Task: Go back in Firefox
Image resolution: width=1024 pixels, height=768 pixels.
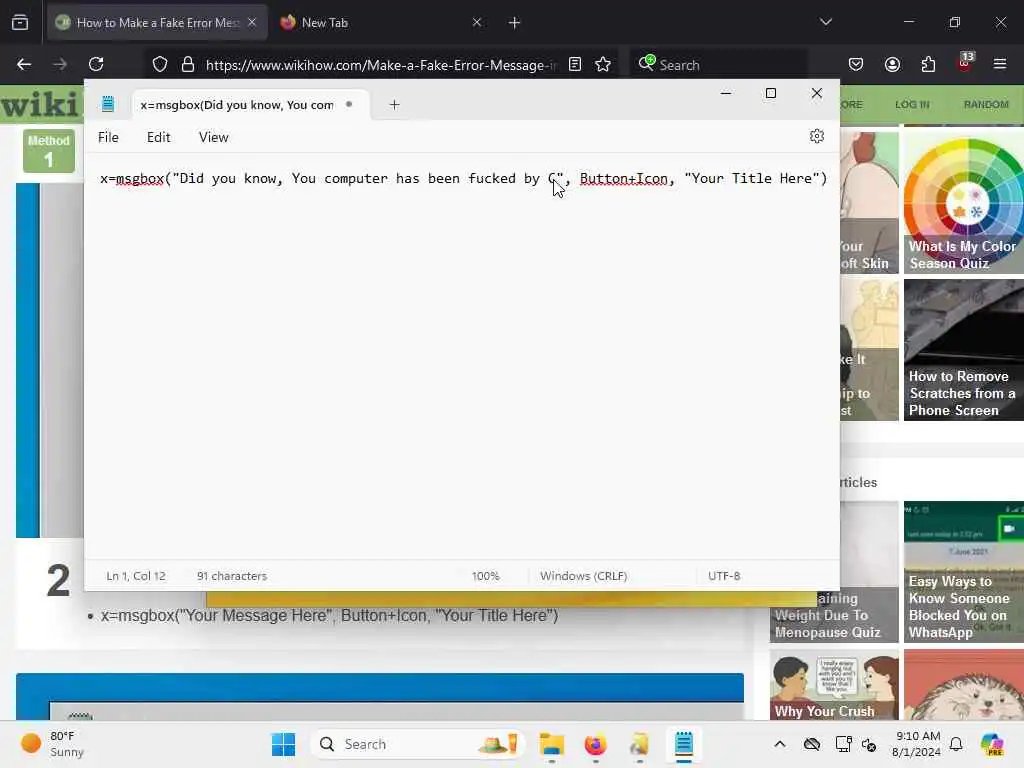Action: coord(24,64)
